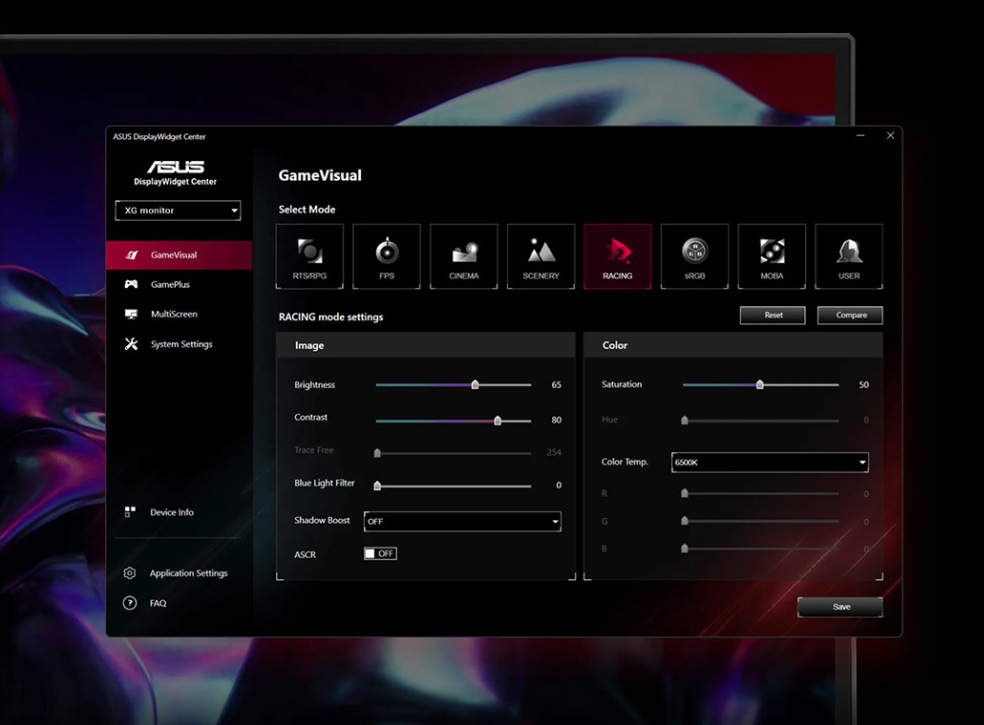The width and height of the screenshot is (984, 725).
Task: Click the MultiScreen monitor icon
Action: 131,314
